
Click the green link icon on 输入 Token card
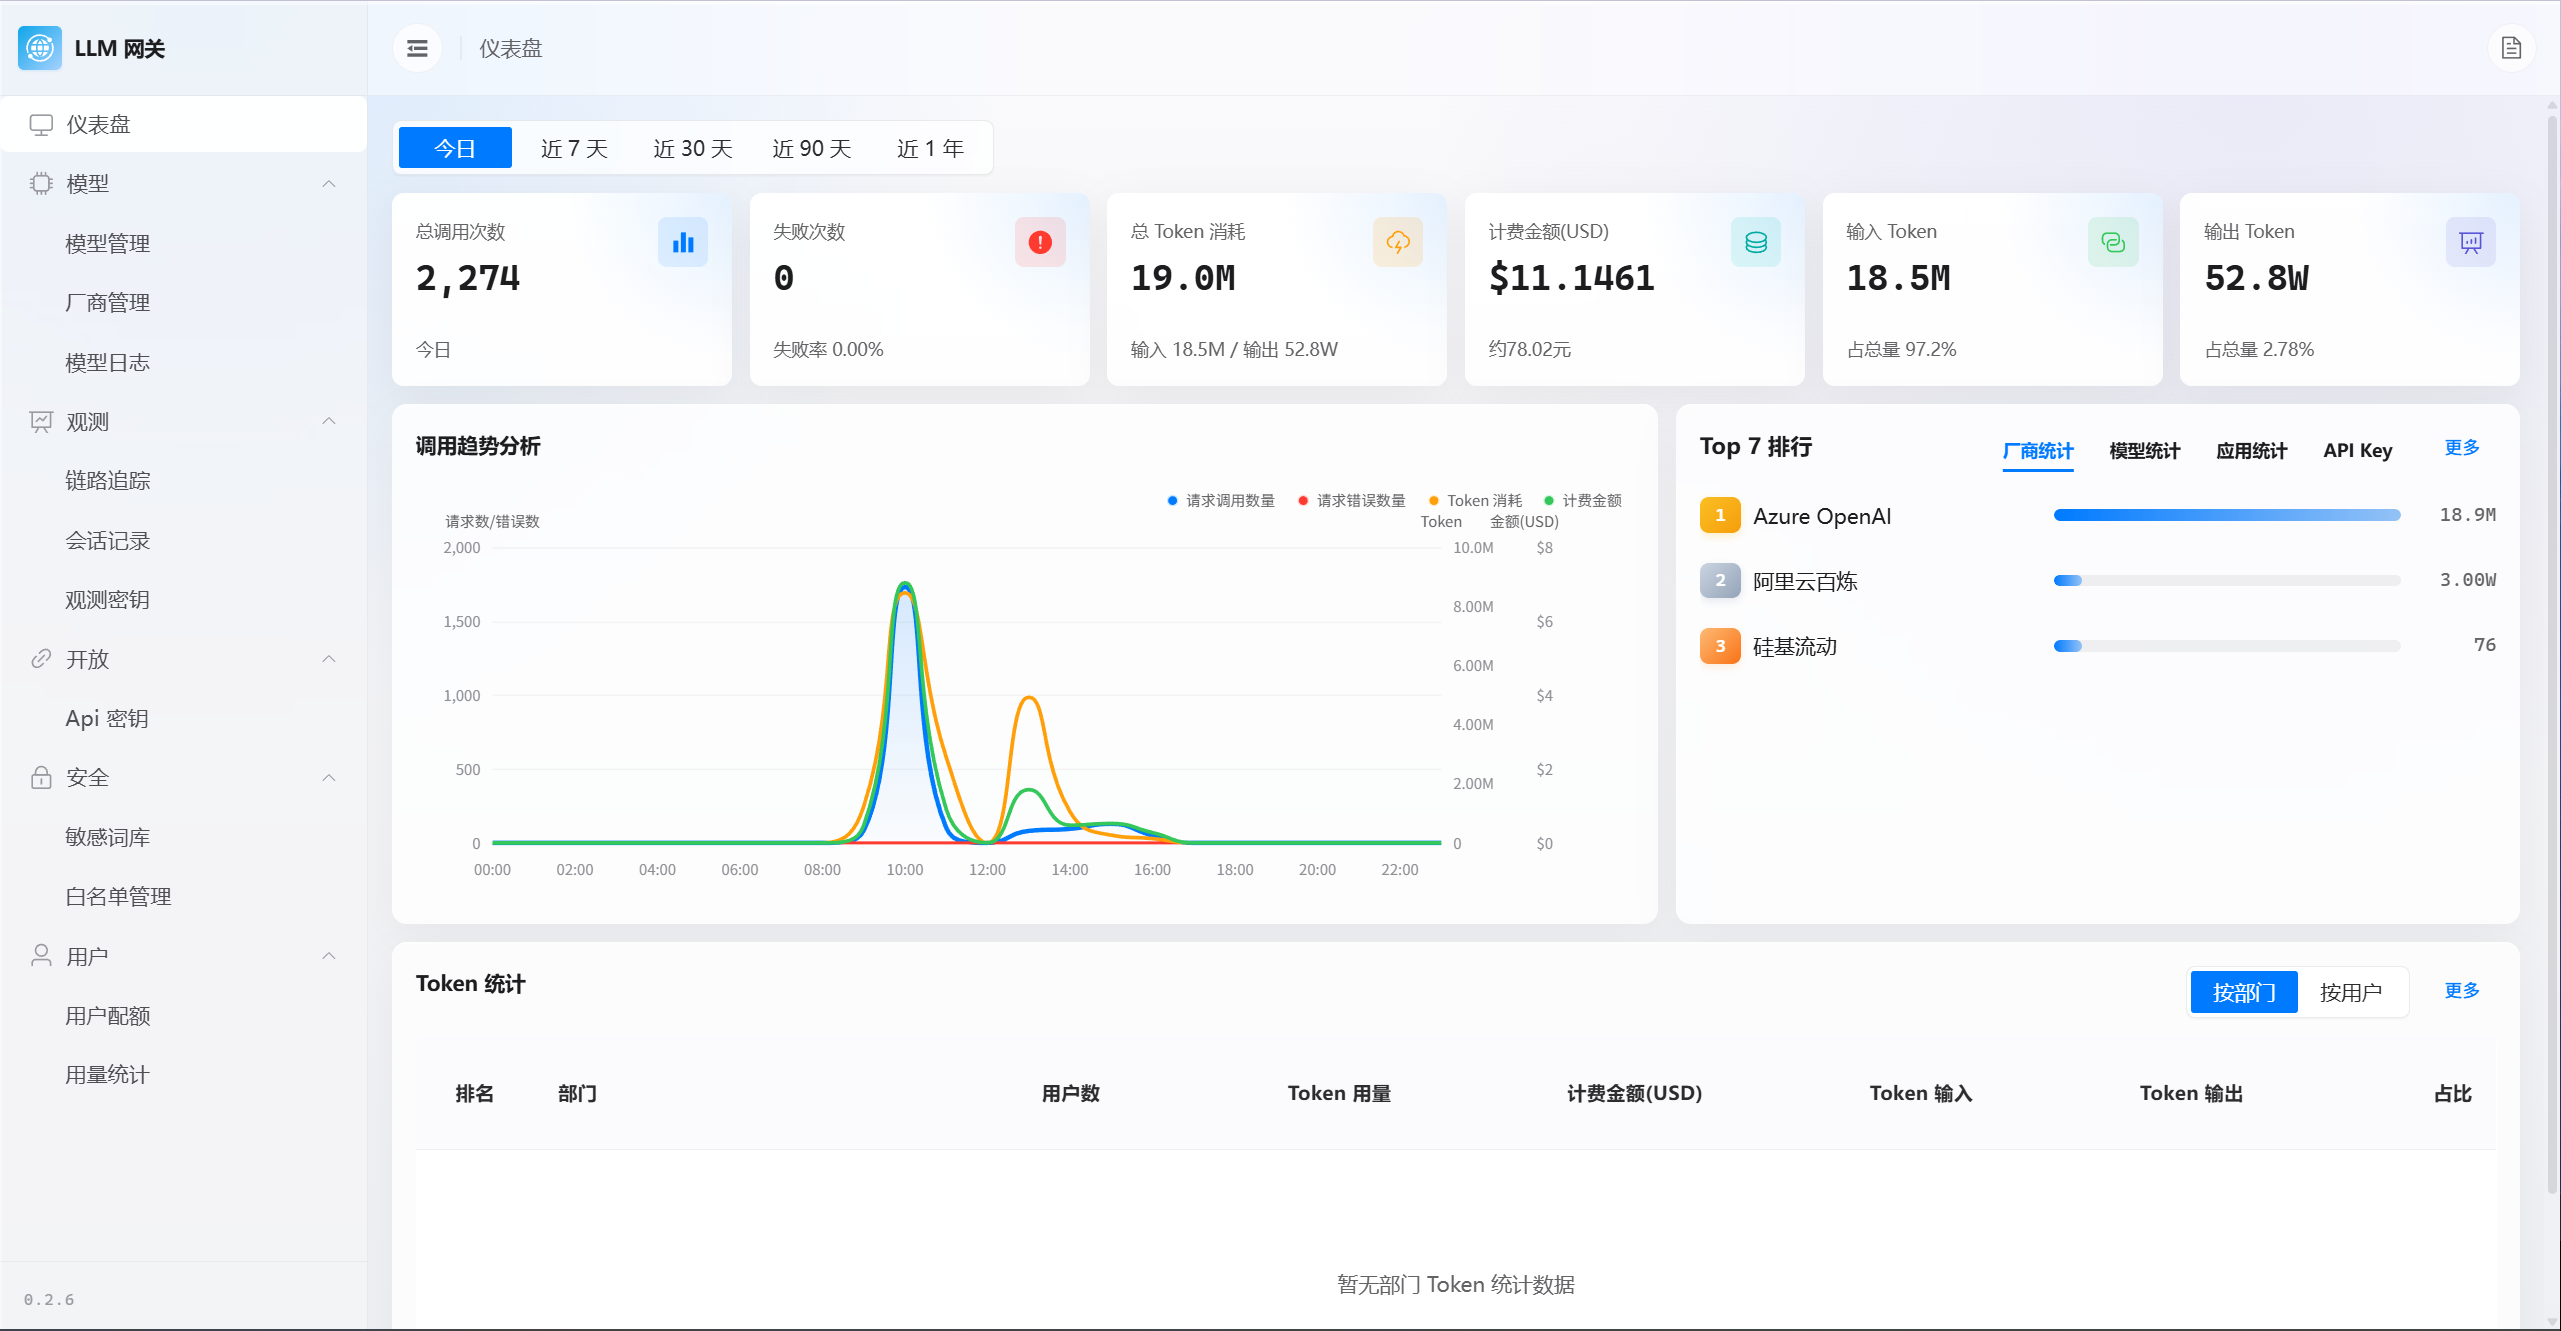[x=2113, y=242]
